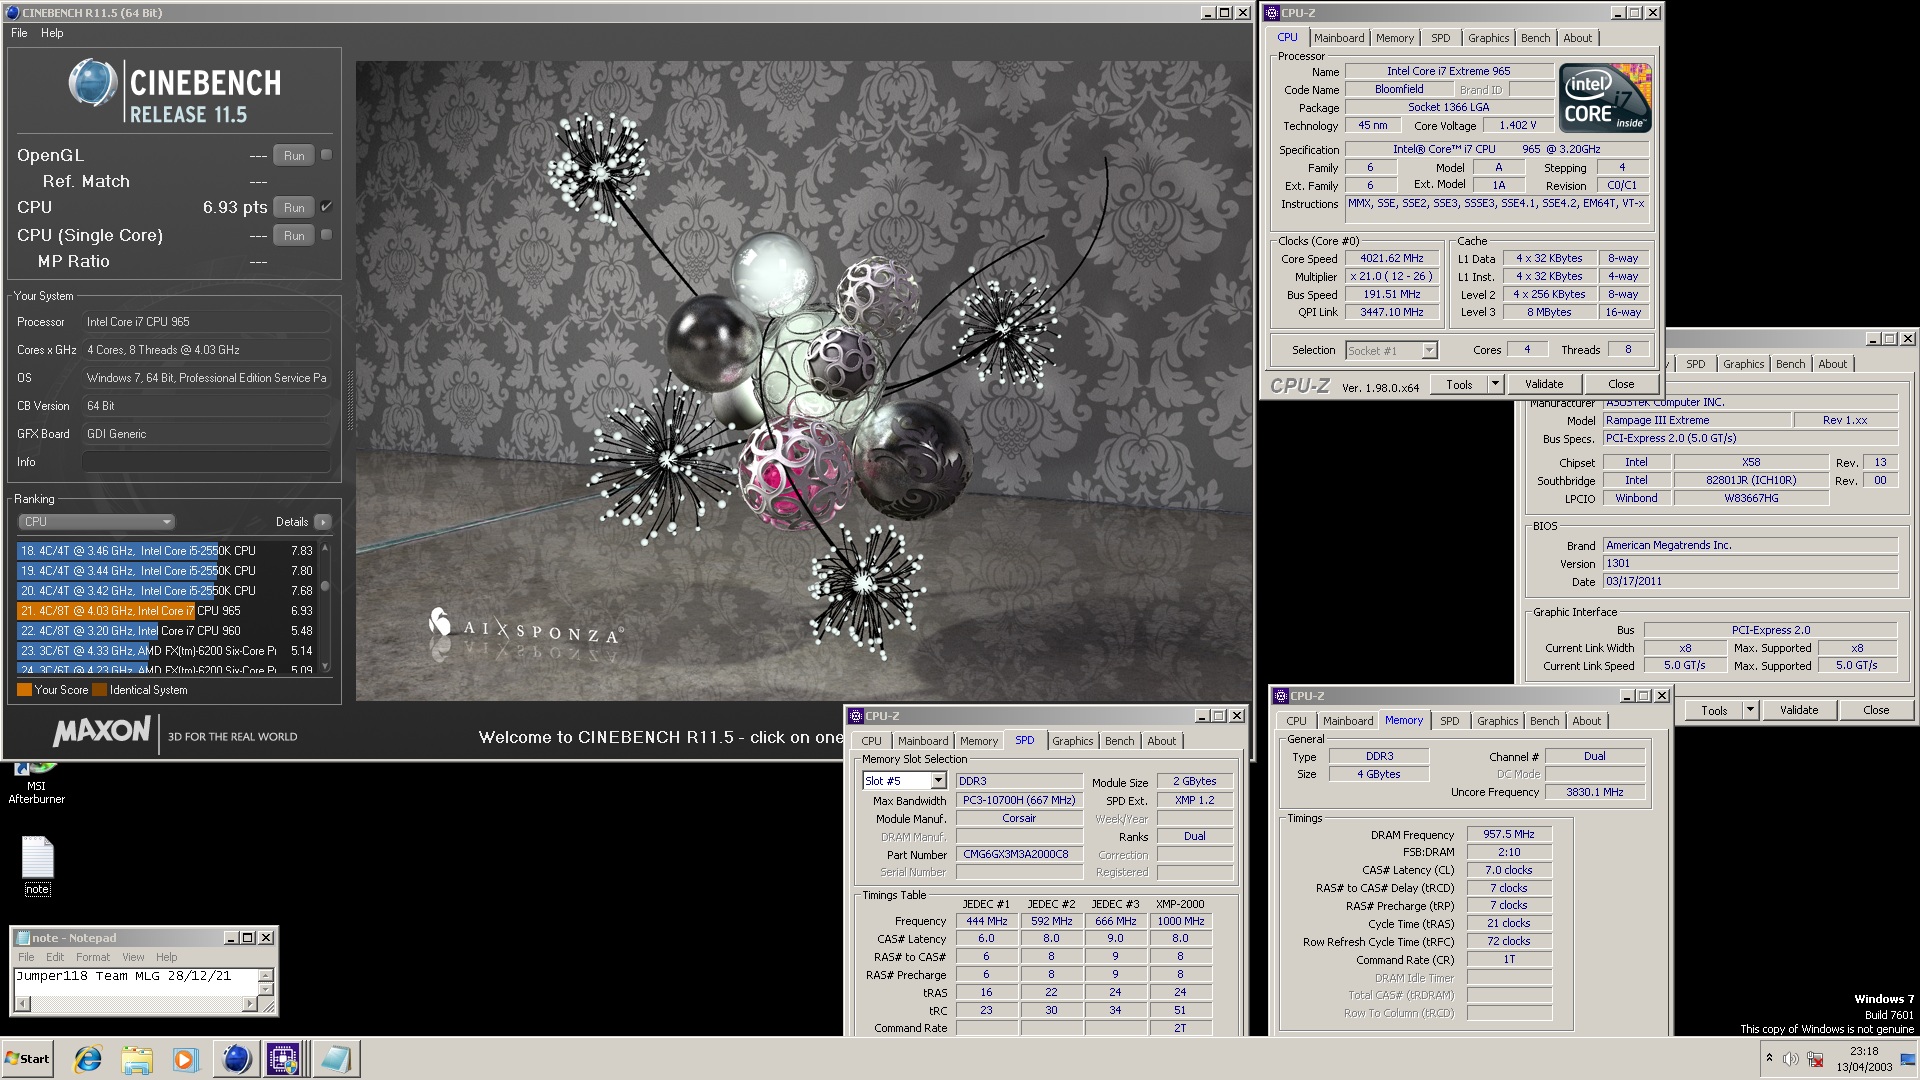This screenshot has width=1920, height=1080.
Task: Click the Notepad window title icon
Action: (23, 938)
